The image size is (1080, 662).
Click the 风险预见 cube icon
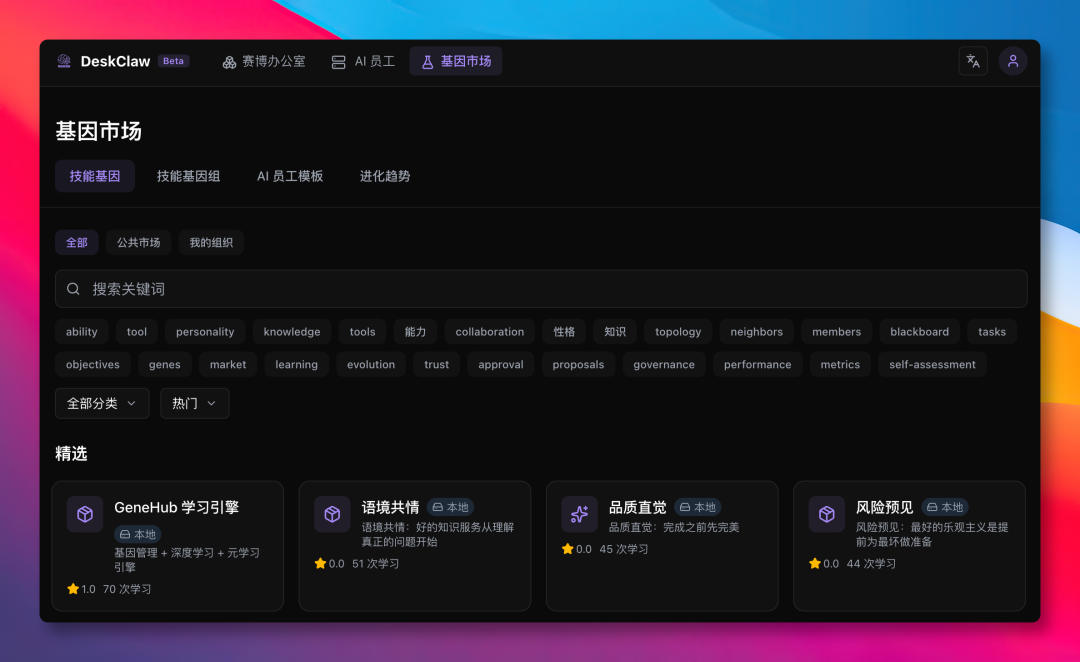827,514
